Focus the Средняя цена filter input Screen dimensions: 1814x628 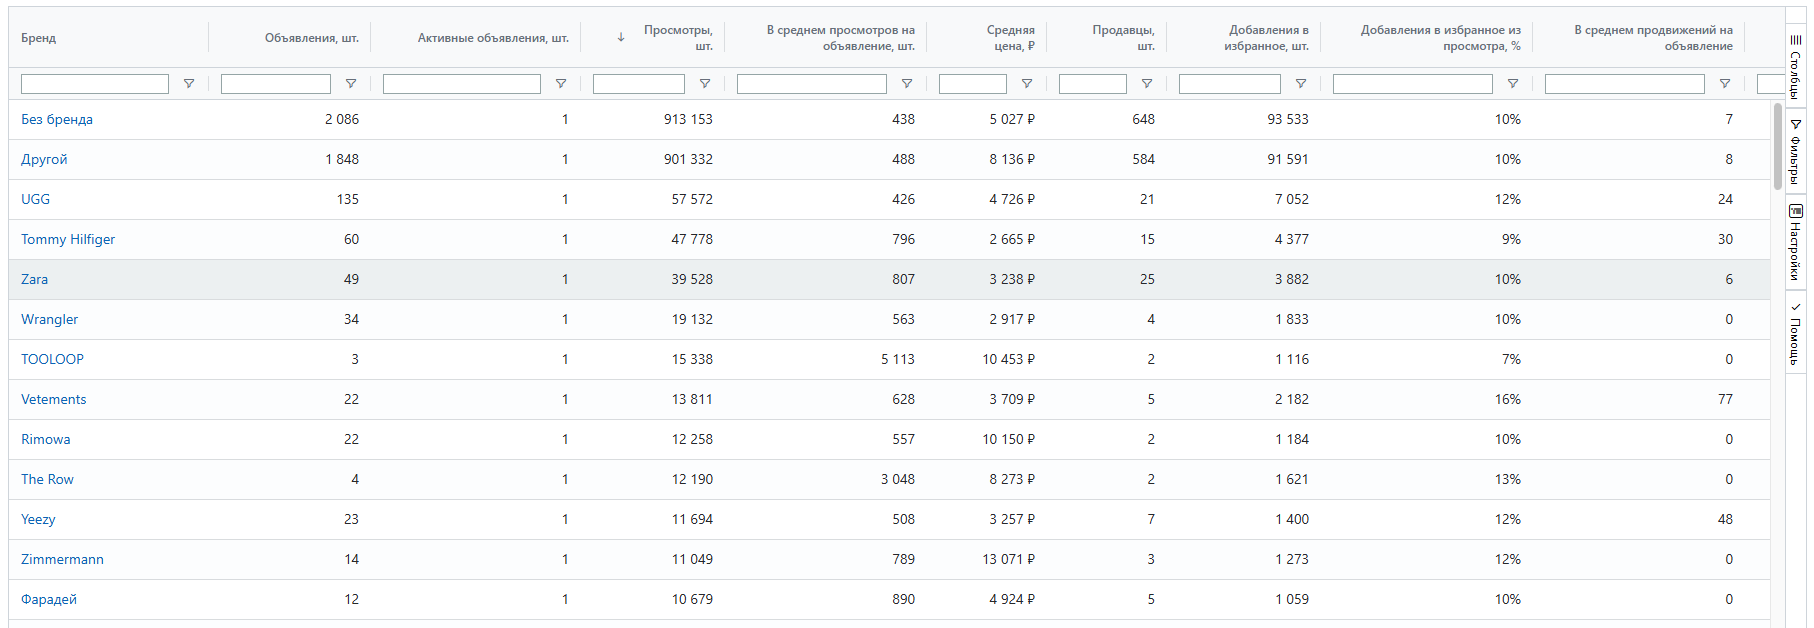click(x=973, y=84)
